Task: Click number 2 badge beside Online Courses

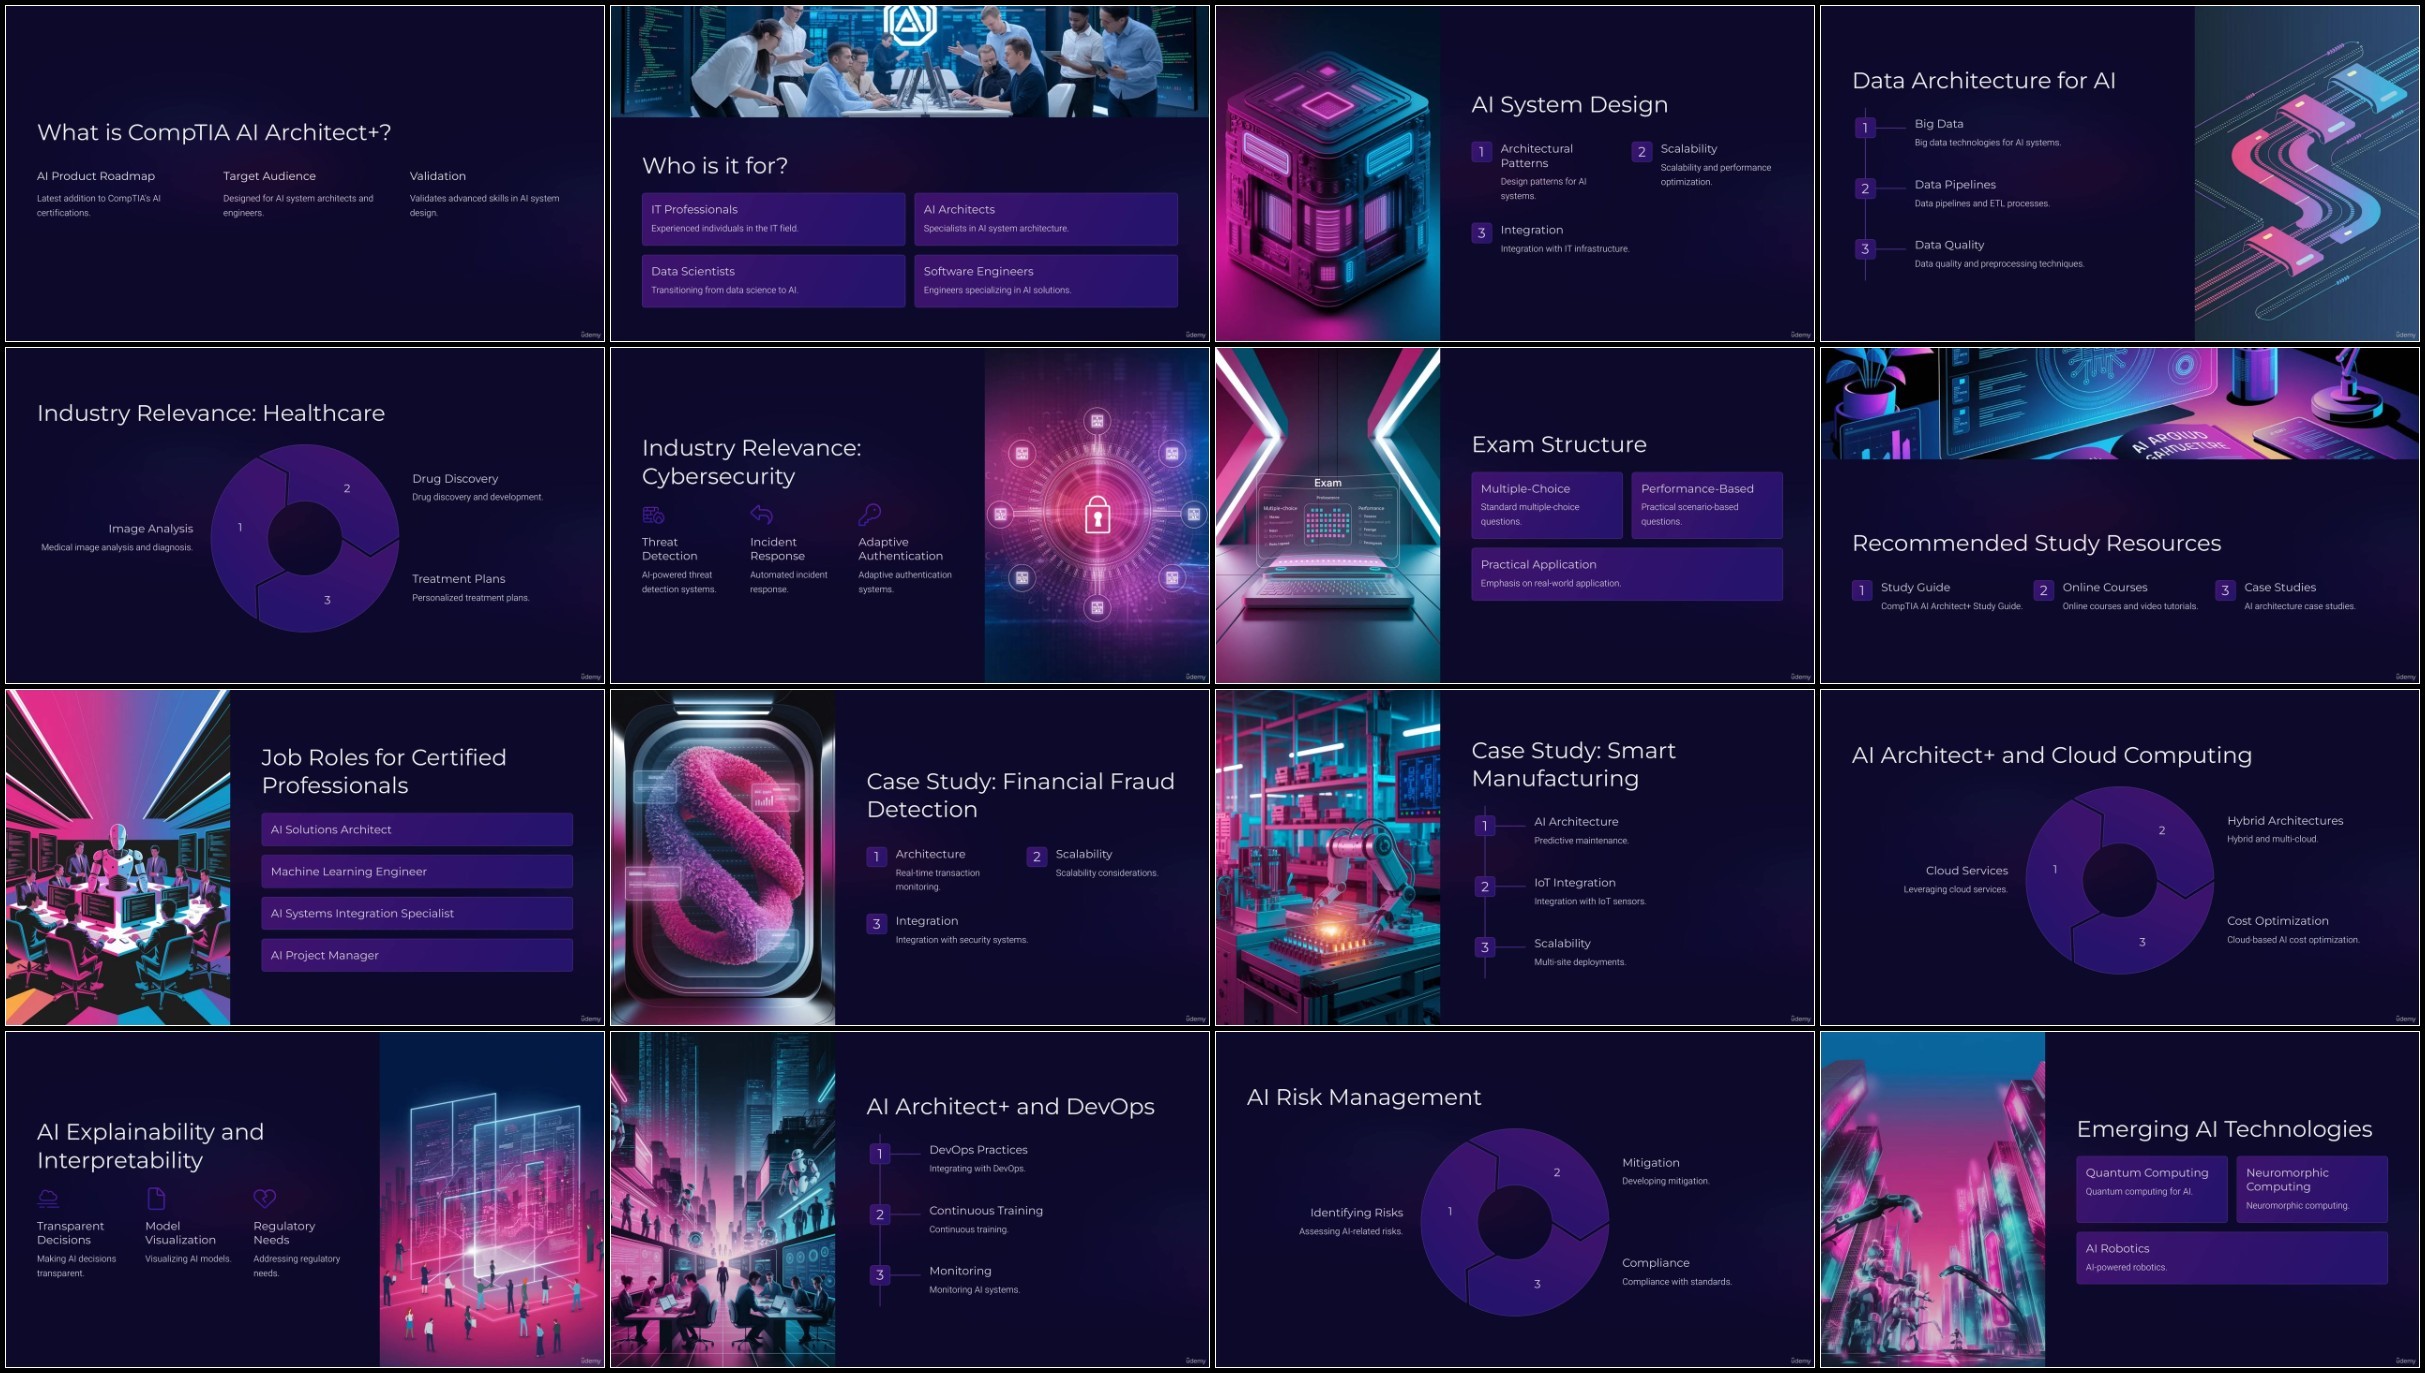Action: pos(2043,591)
